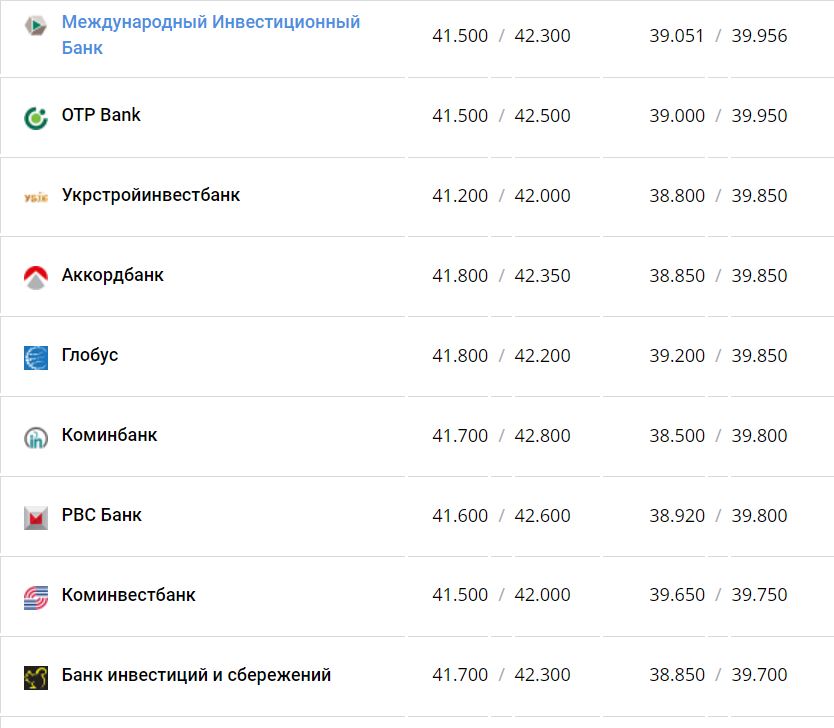834x728 pixels.
Task: Go to Коминвестбанк bank name
Action: pyautogui.click(x=129, y=595)
